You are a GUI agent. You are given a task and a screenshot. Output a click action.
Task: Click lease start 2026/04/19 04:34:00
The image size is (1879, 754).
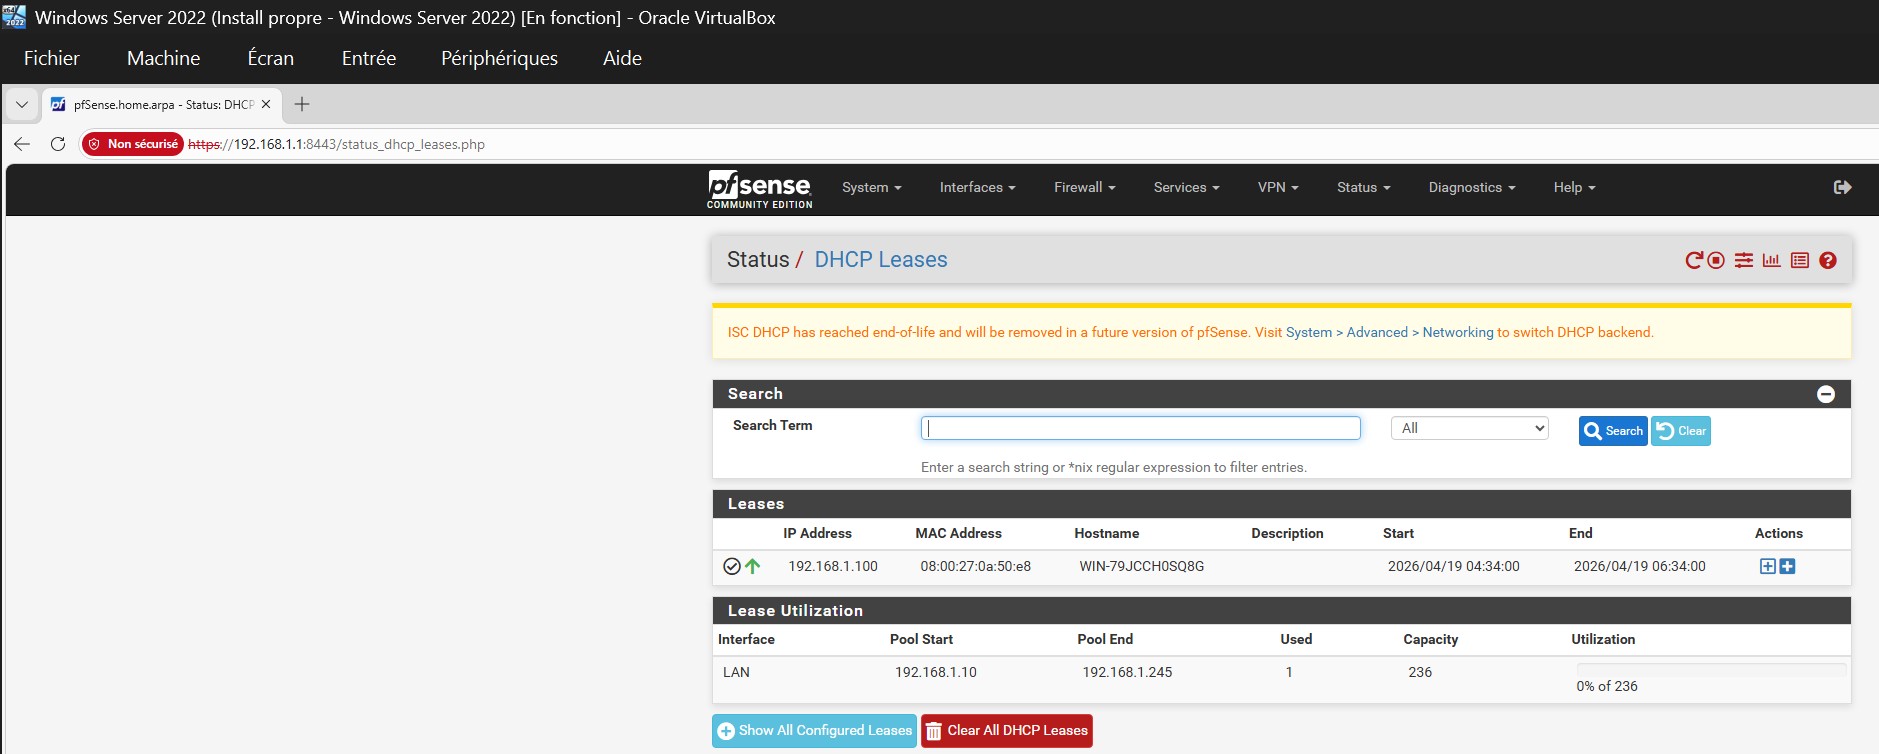1453,566
